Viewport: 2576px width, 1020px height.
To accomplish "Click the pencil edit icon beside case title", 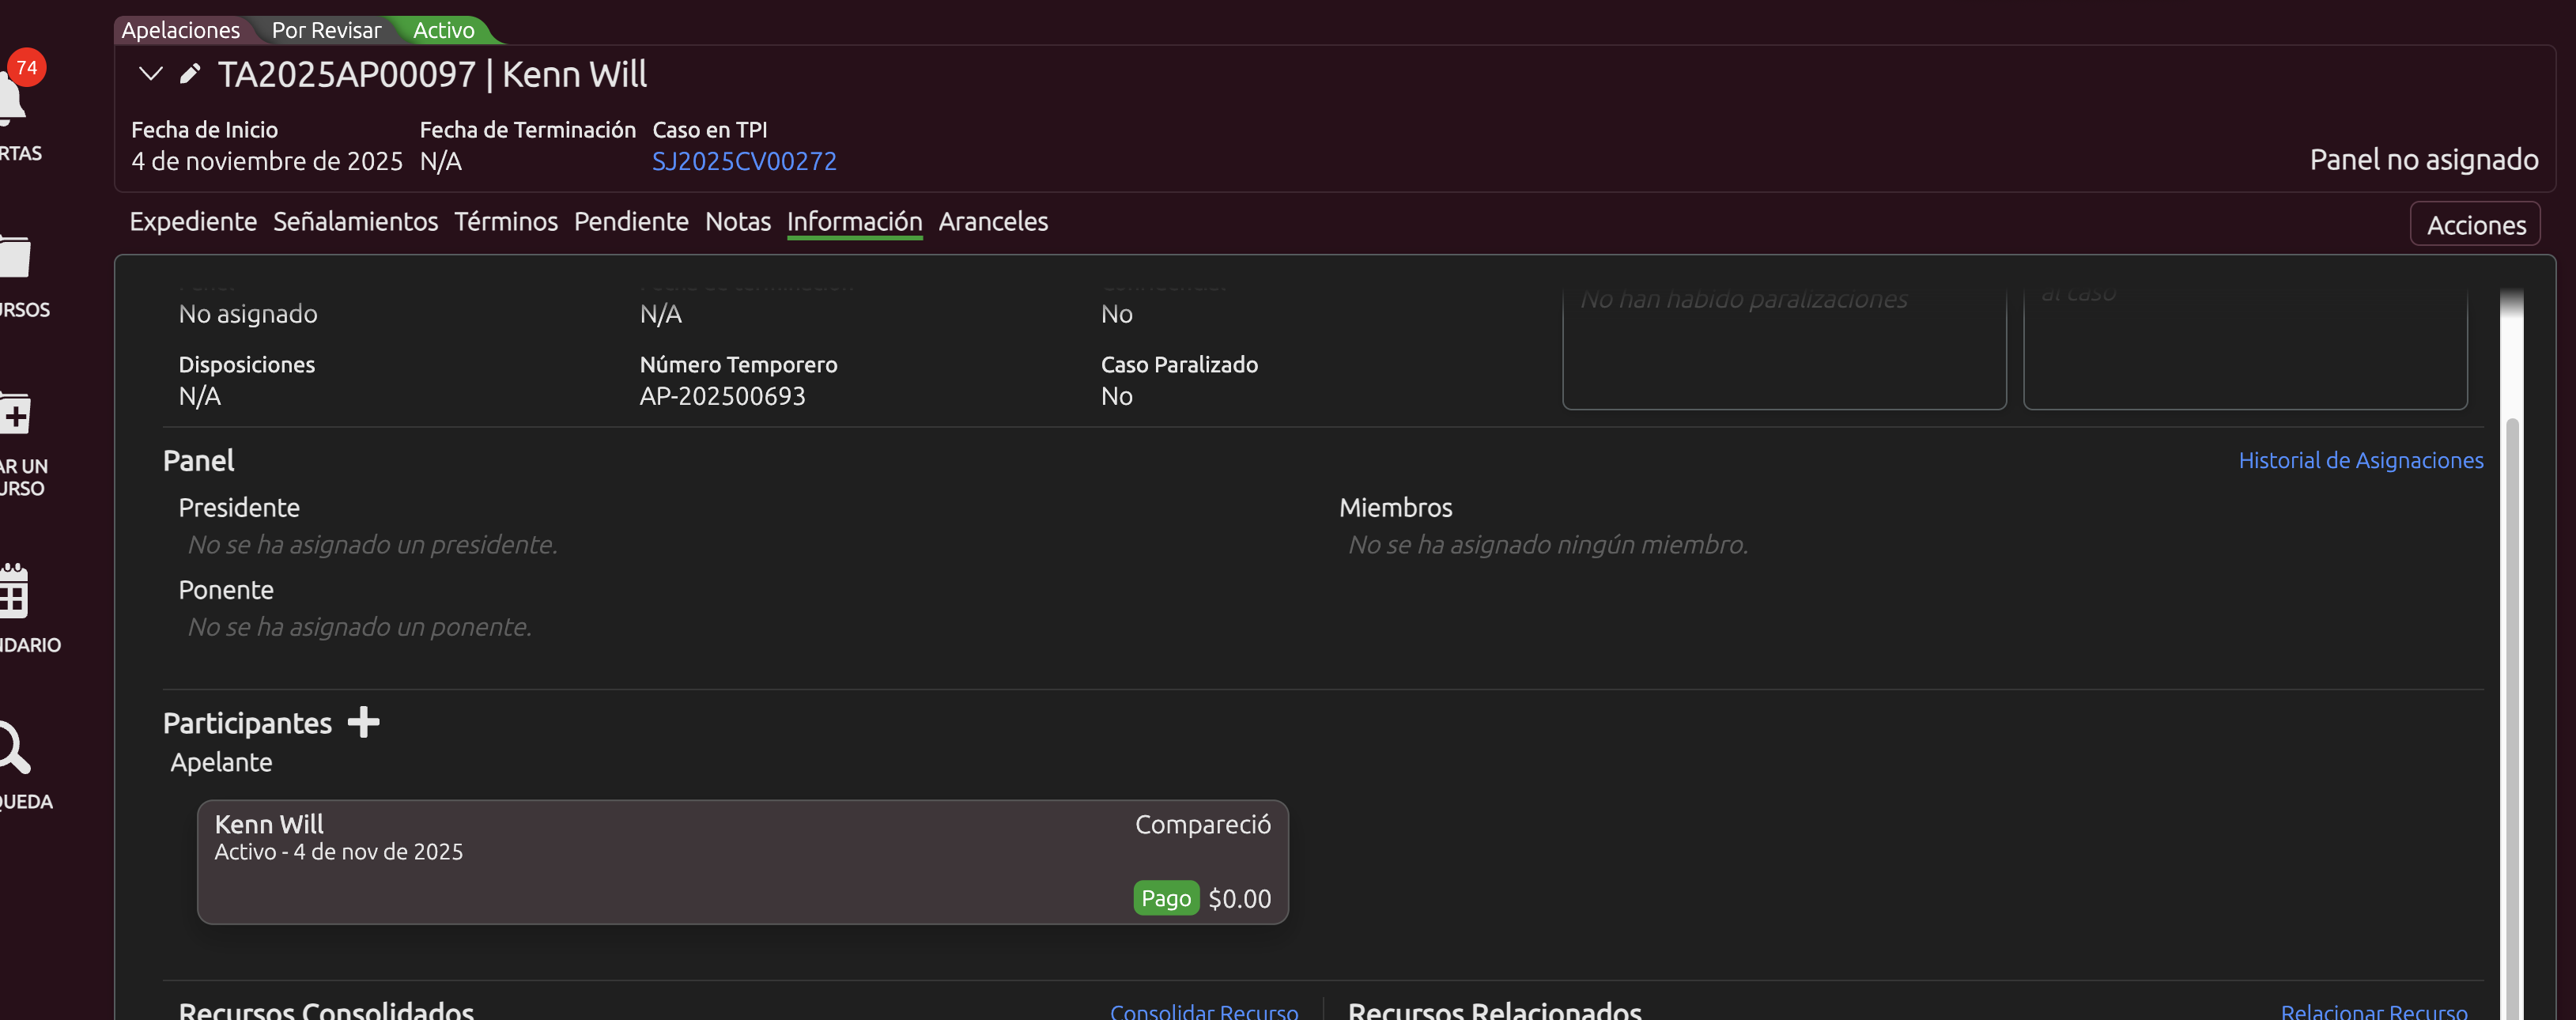I will (x=190, y=74).
